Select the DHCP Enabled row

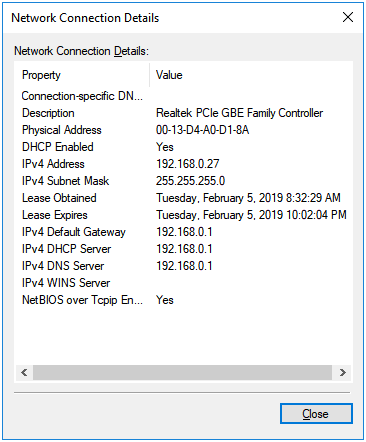click(x=183, y=147)
